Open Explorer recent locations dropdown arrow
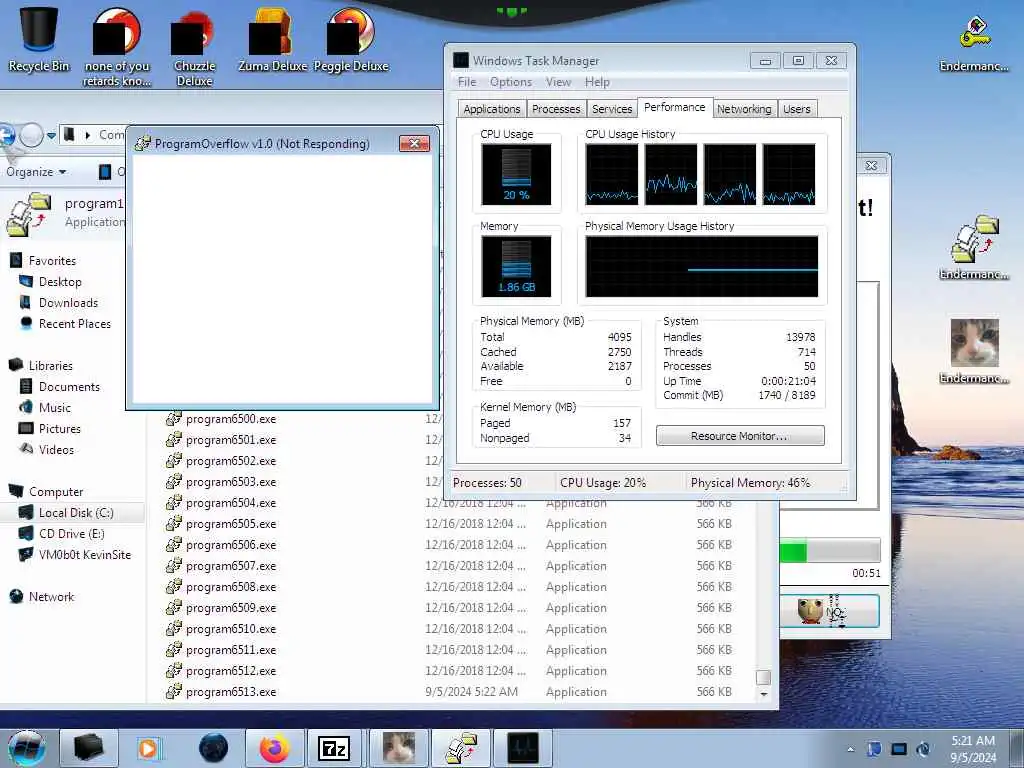 click(51, 136)
